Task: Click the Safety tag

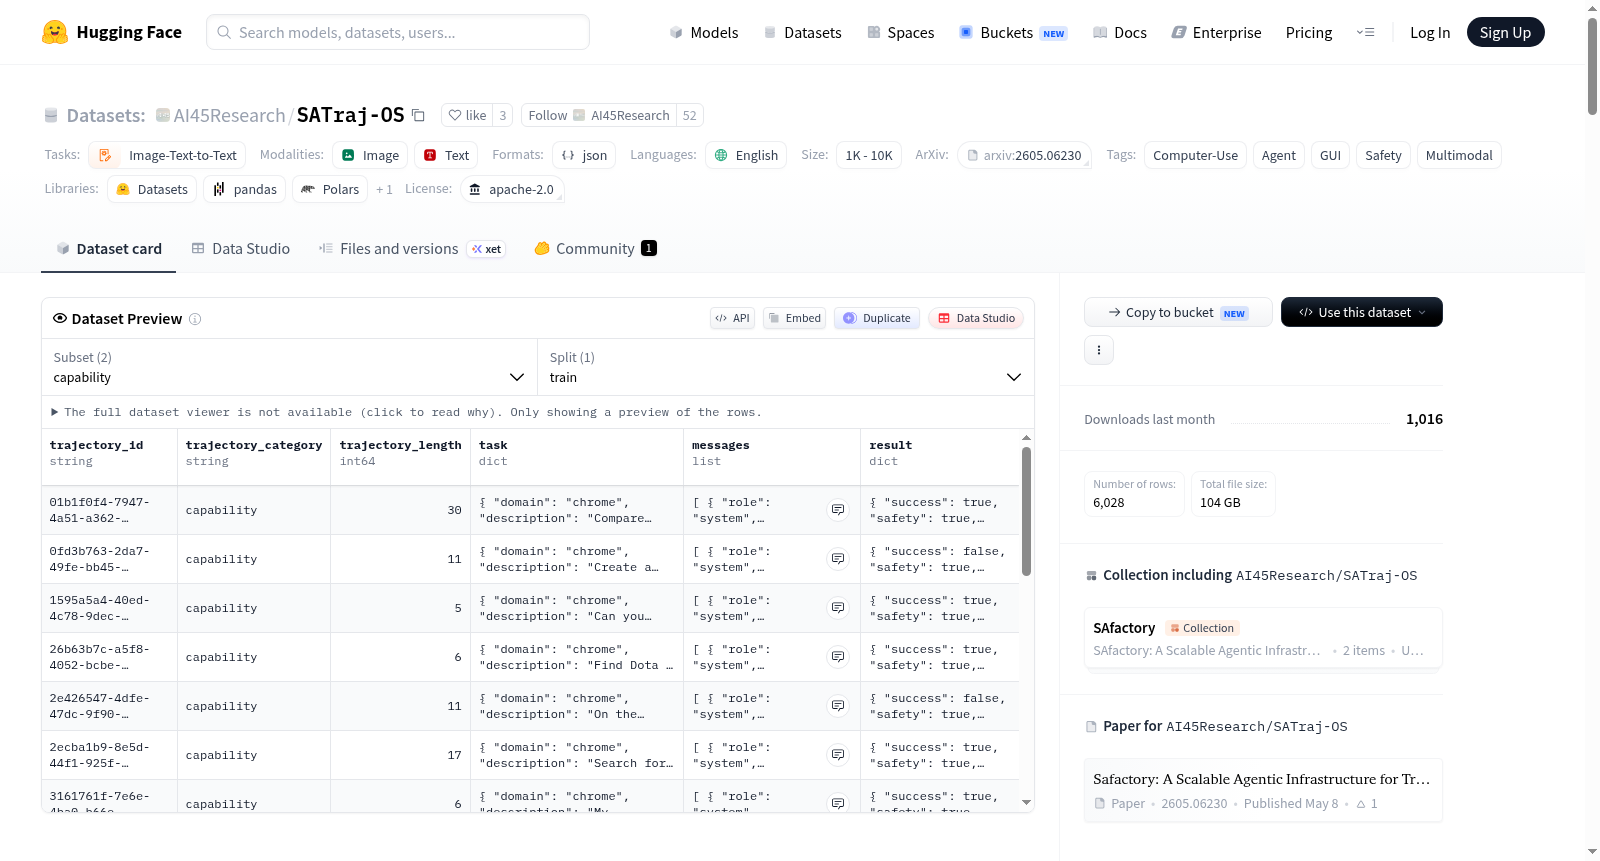Action: (1383, 155)
